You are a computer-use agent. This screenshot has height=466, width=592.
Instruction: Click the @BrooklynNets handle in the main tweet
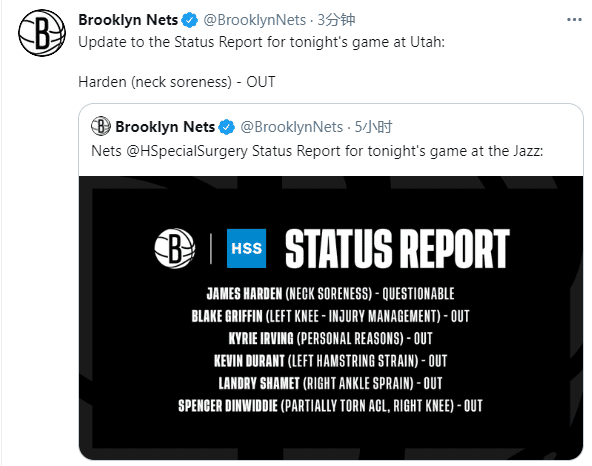254,20
